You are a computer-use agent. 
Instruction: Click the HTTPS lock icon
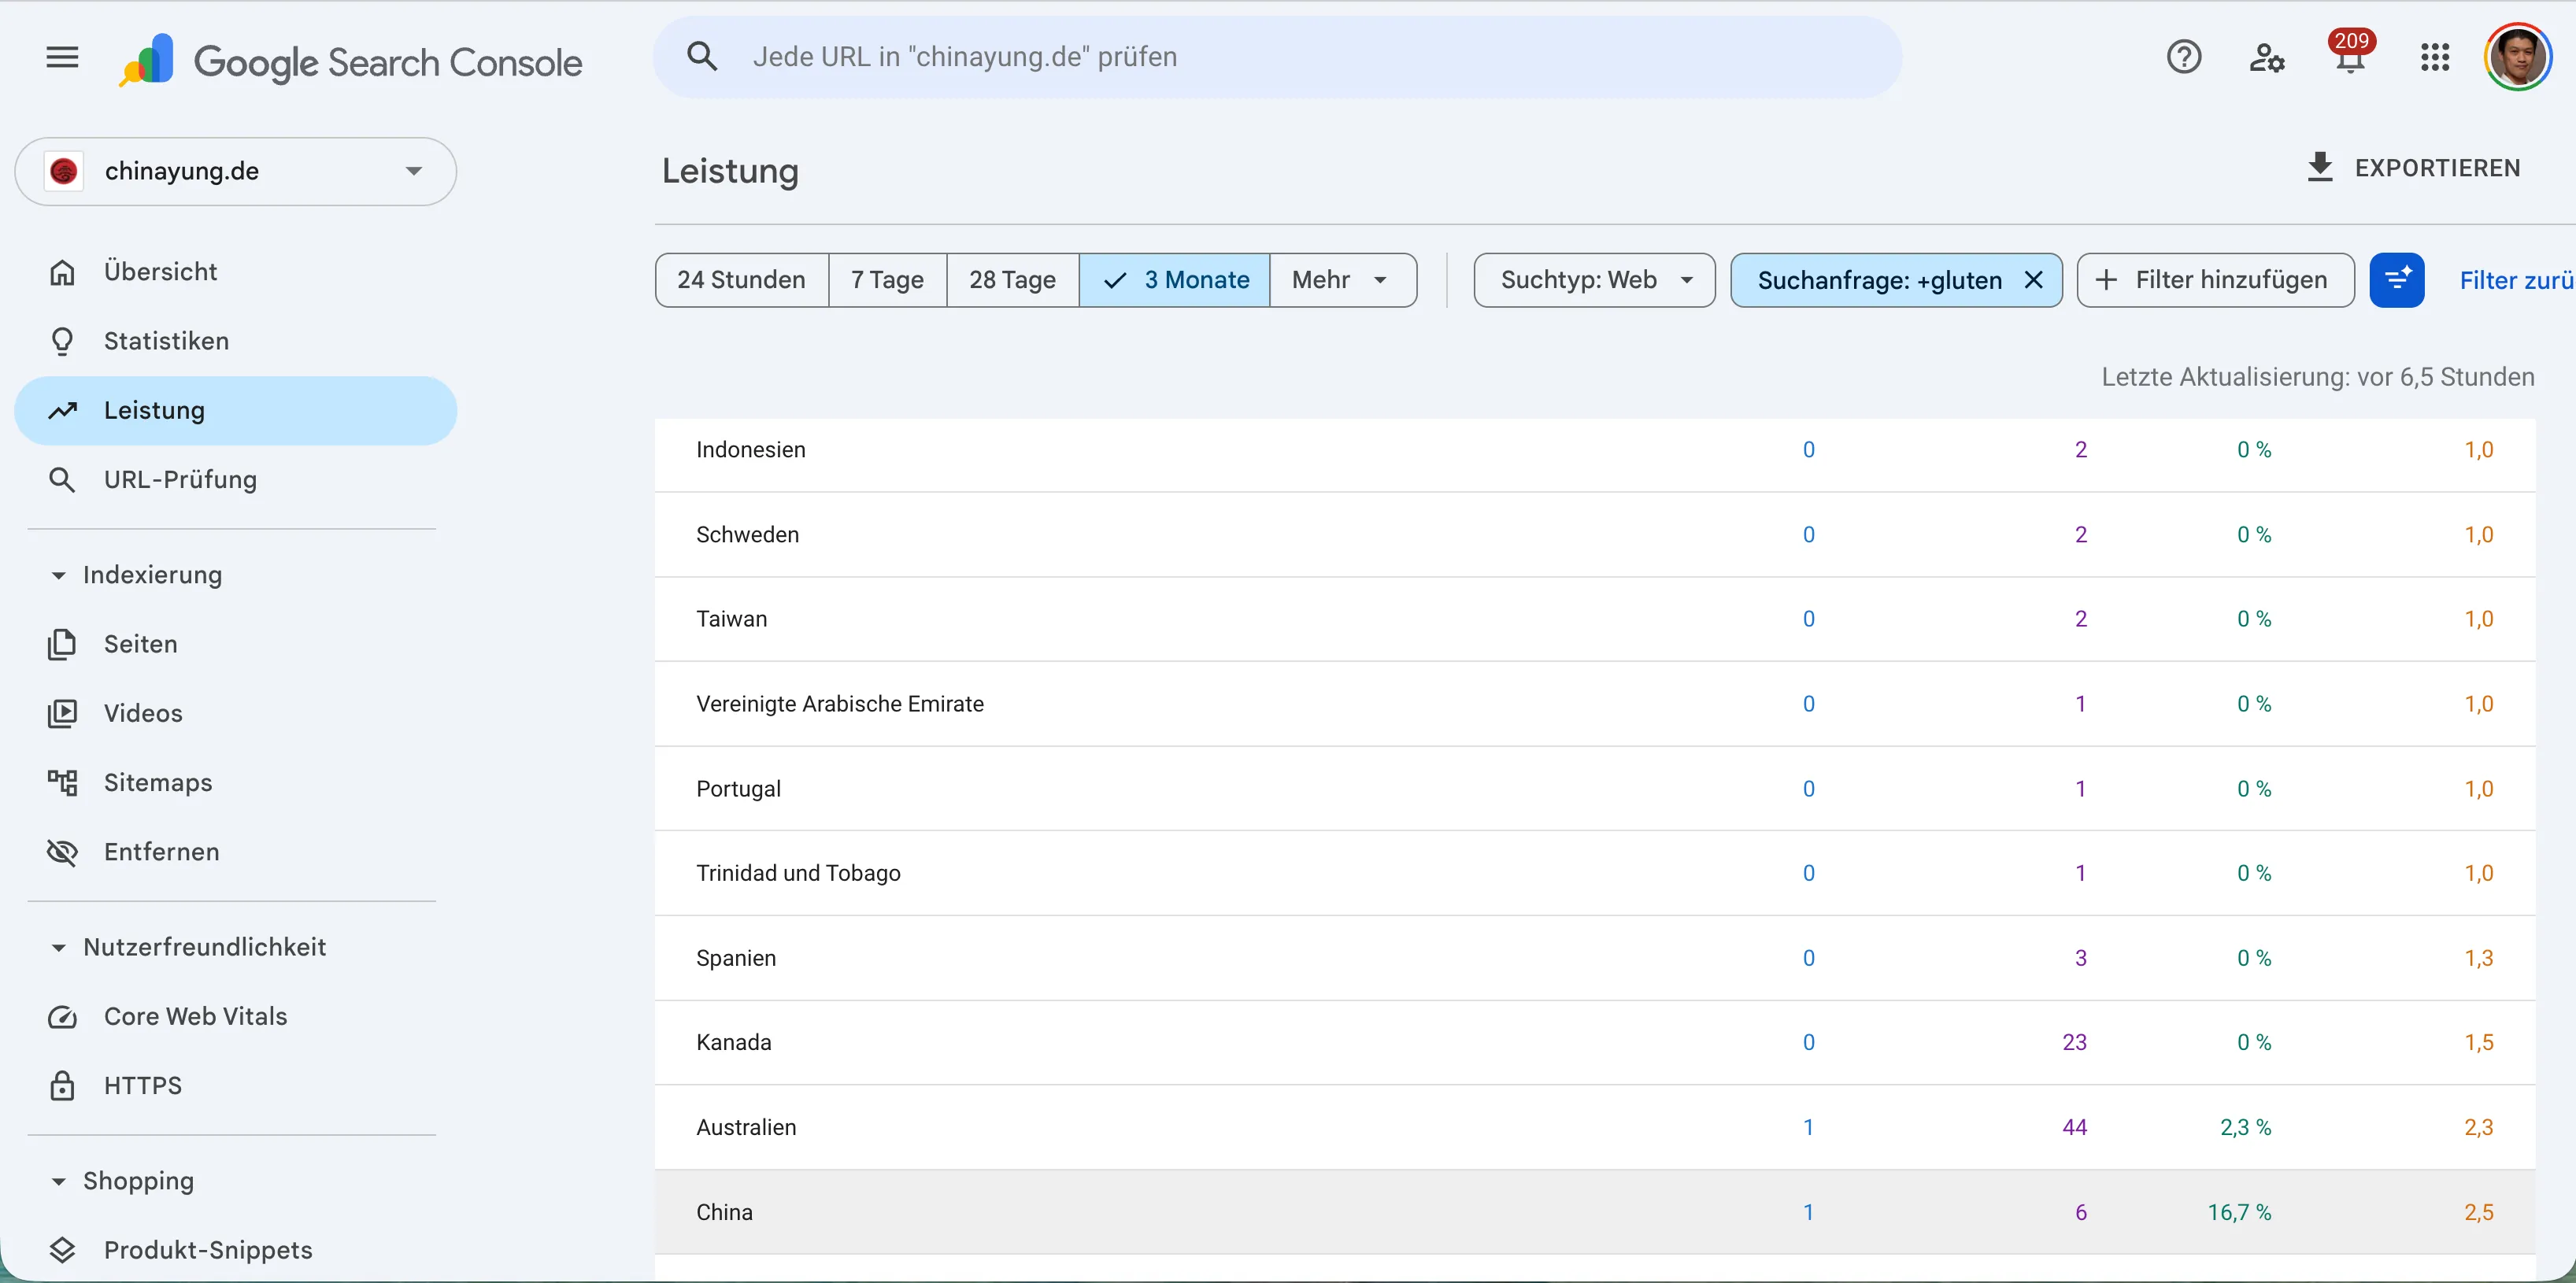click(62, 1086)
